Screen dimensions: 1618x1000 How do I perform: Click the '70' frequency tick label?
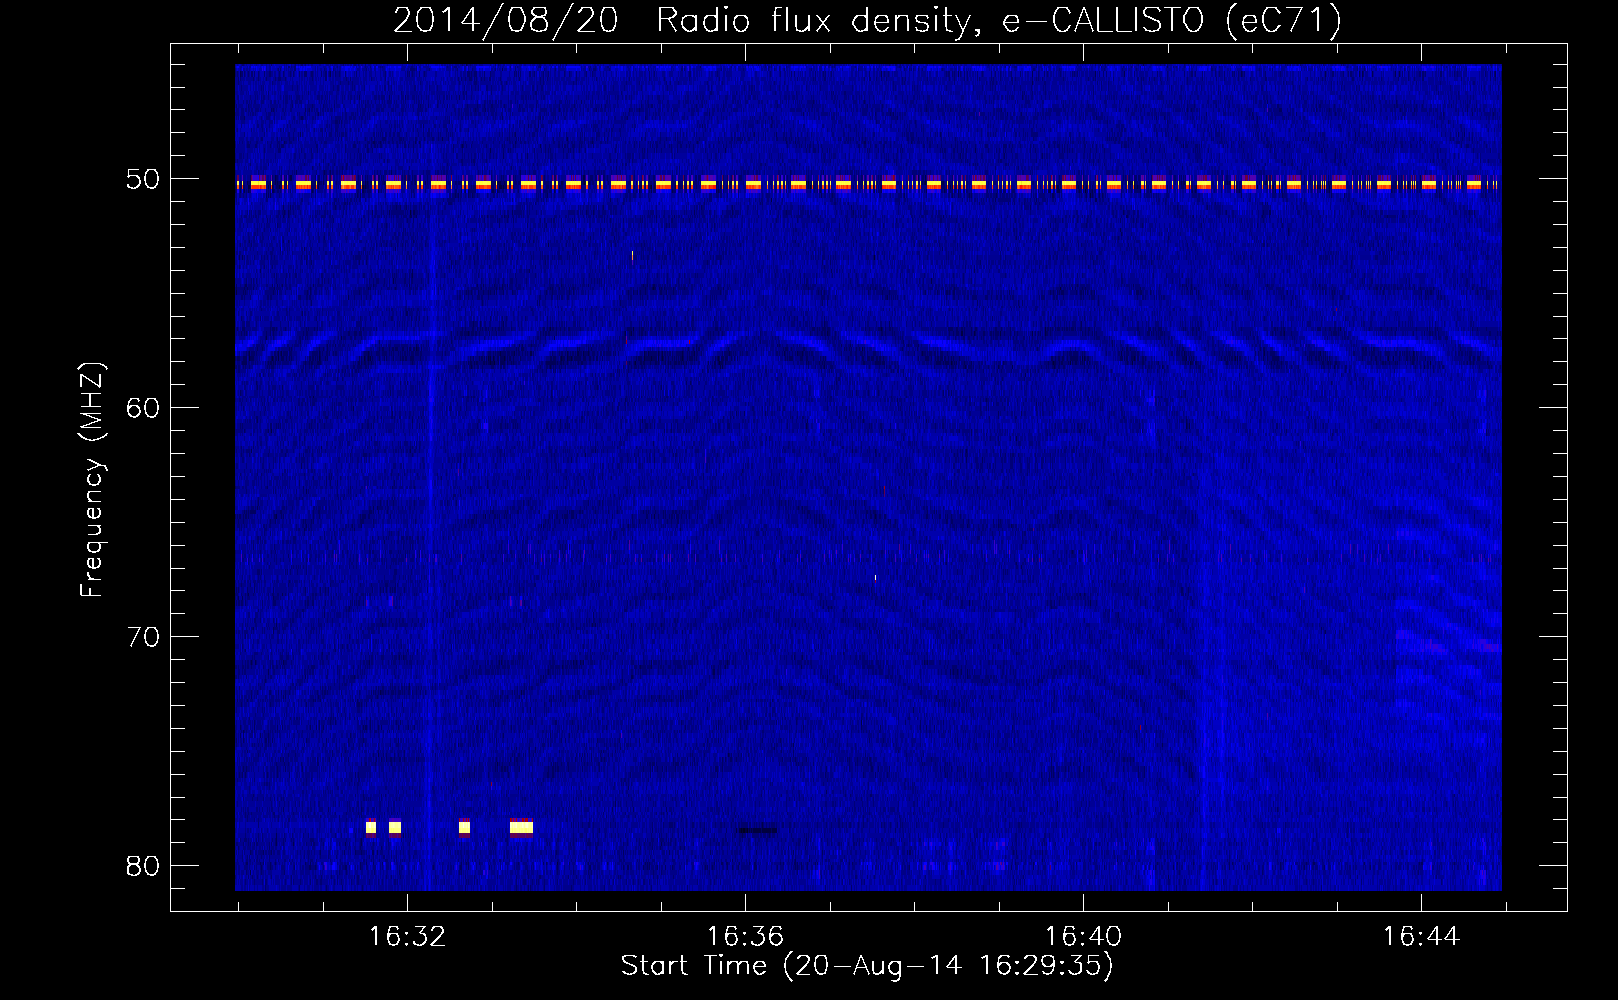[x=143, y=637]
